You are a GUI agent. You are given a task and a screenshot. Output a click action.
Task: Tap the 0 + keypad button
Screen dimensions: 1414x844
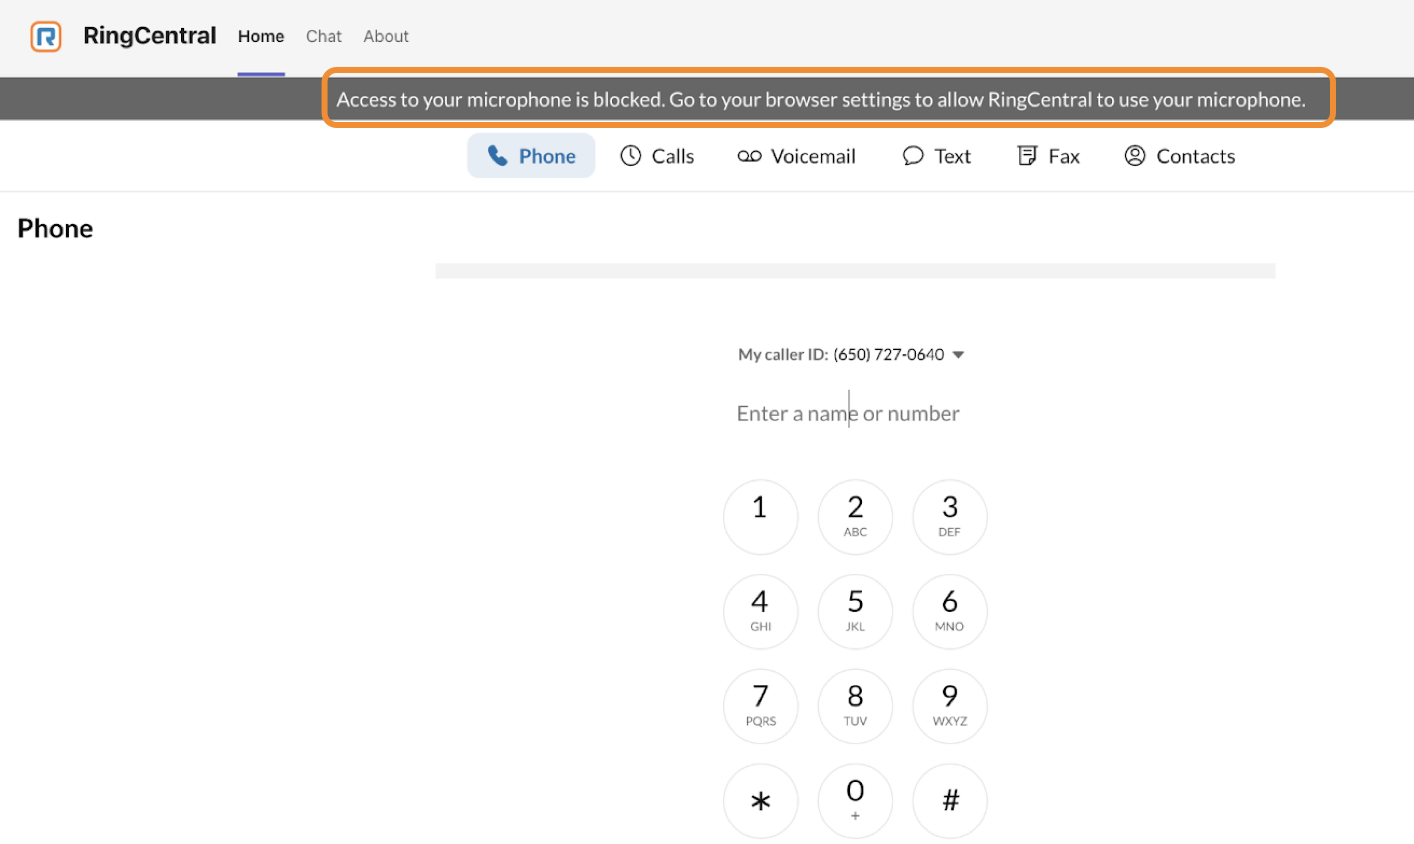pyautogui.click(x=855, y=801)
